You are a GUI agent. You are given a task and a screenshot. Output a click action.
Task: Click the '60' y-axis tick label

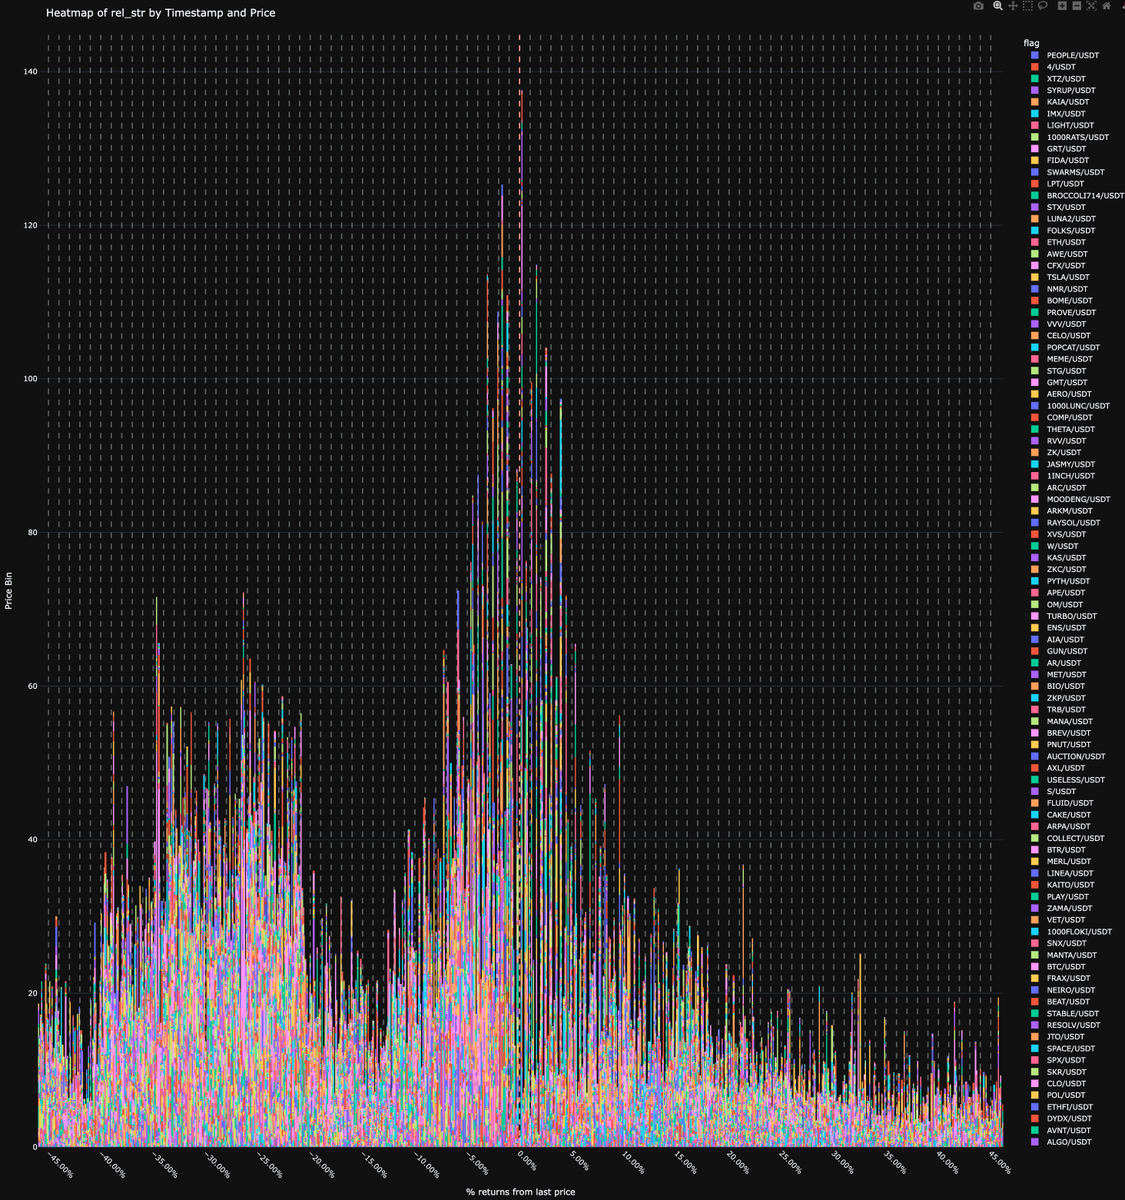[31, 686]
